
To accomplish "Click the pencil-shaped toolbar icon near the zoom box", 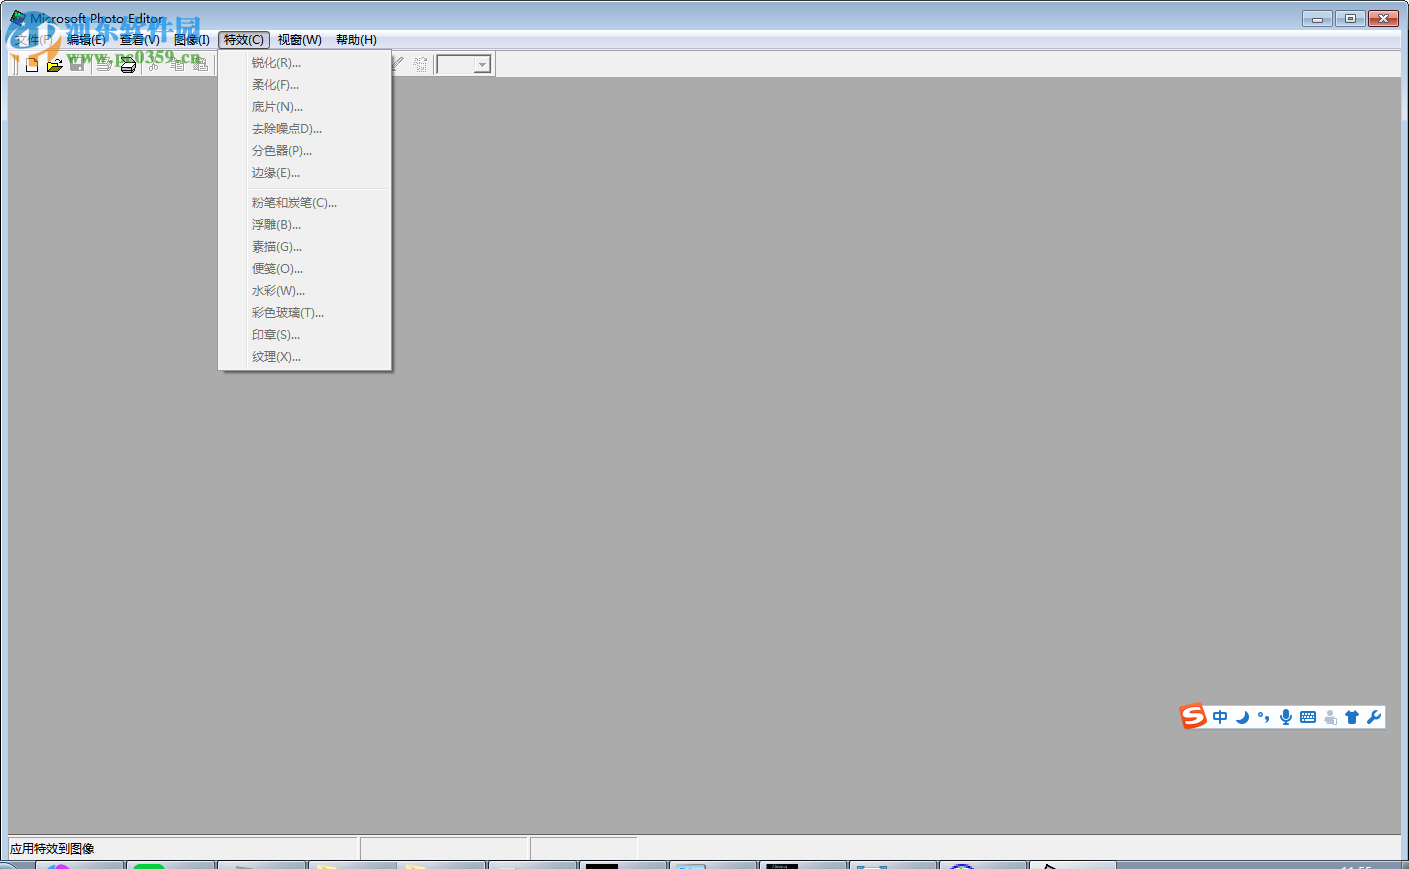I will tap(398, 65).
